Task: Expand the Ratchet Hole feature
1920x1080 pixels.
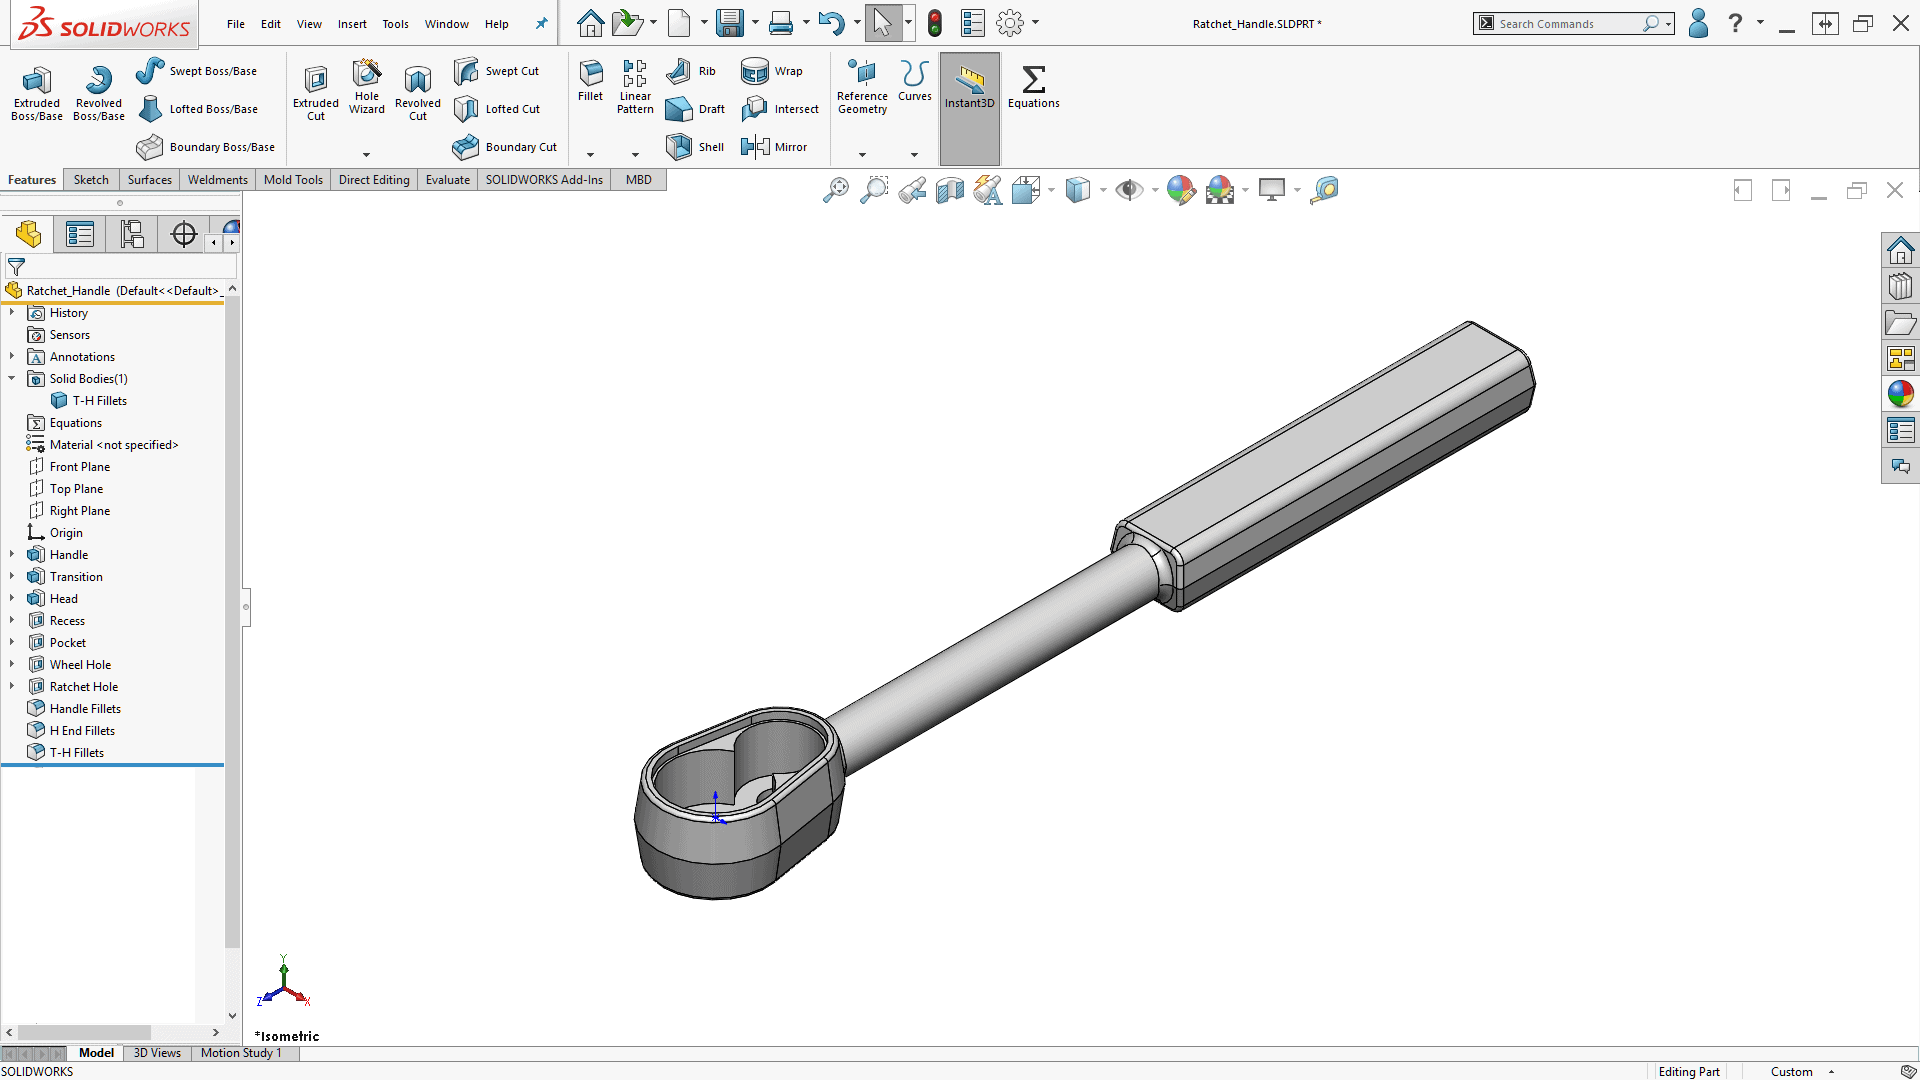Action: 12,686
